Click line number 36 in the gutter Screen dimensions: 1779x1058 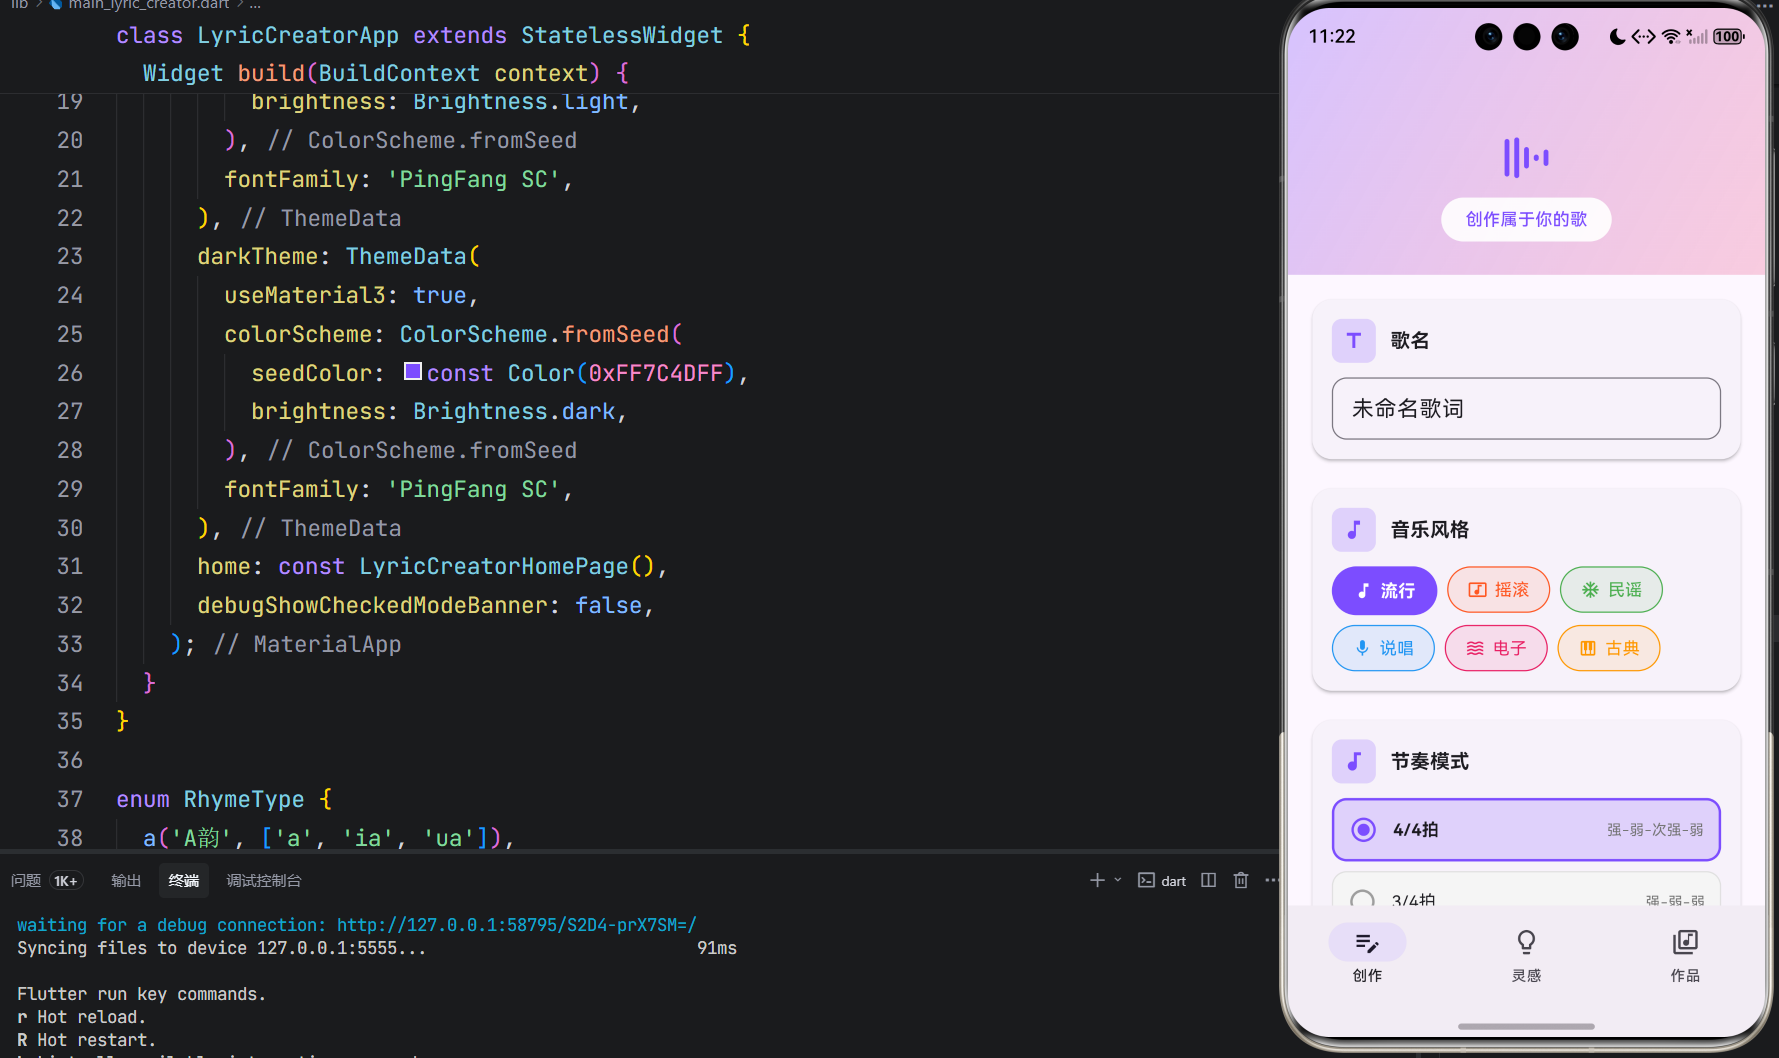pos(70,760)
